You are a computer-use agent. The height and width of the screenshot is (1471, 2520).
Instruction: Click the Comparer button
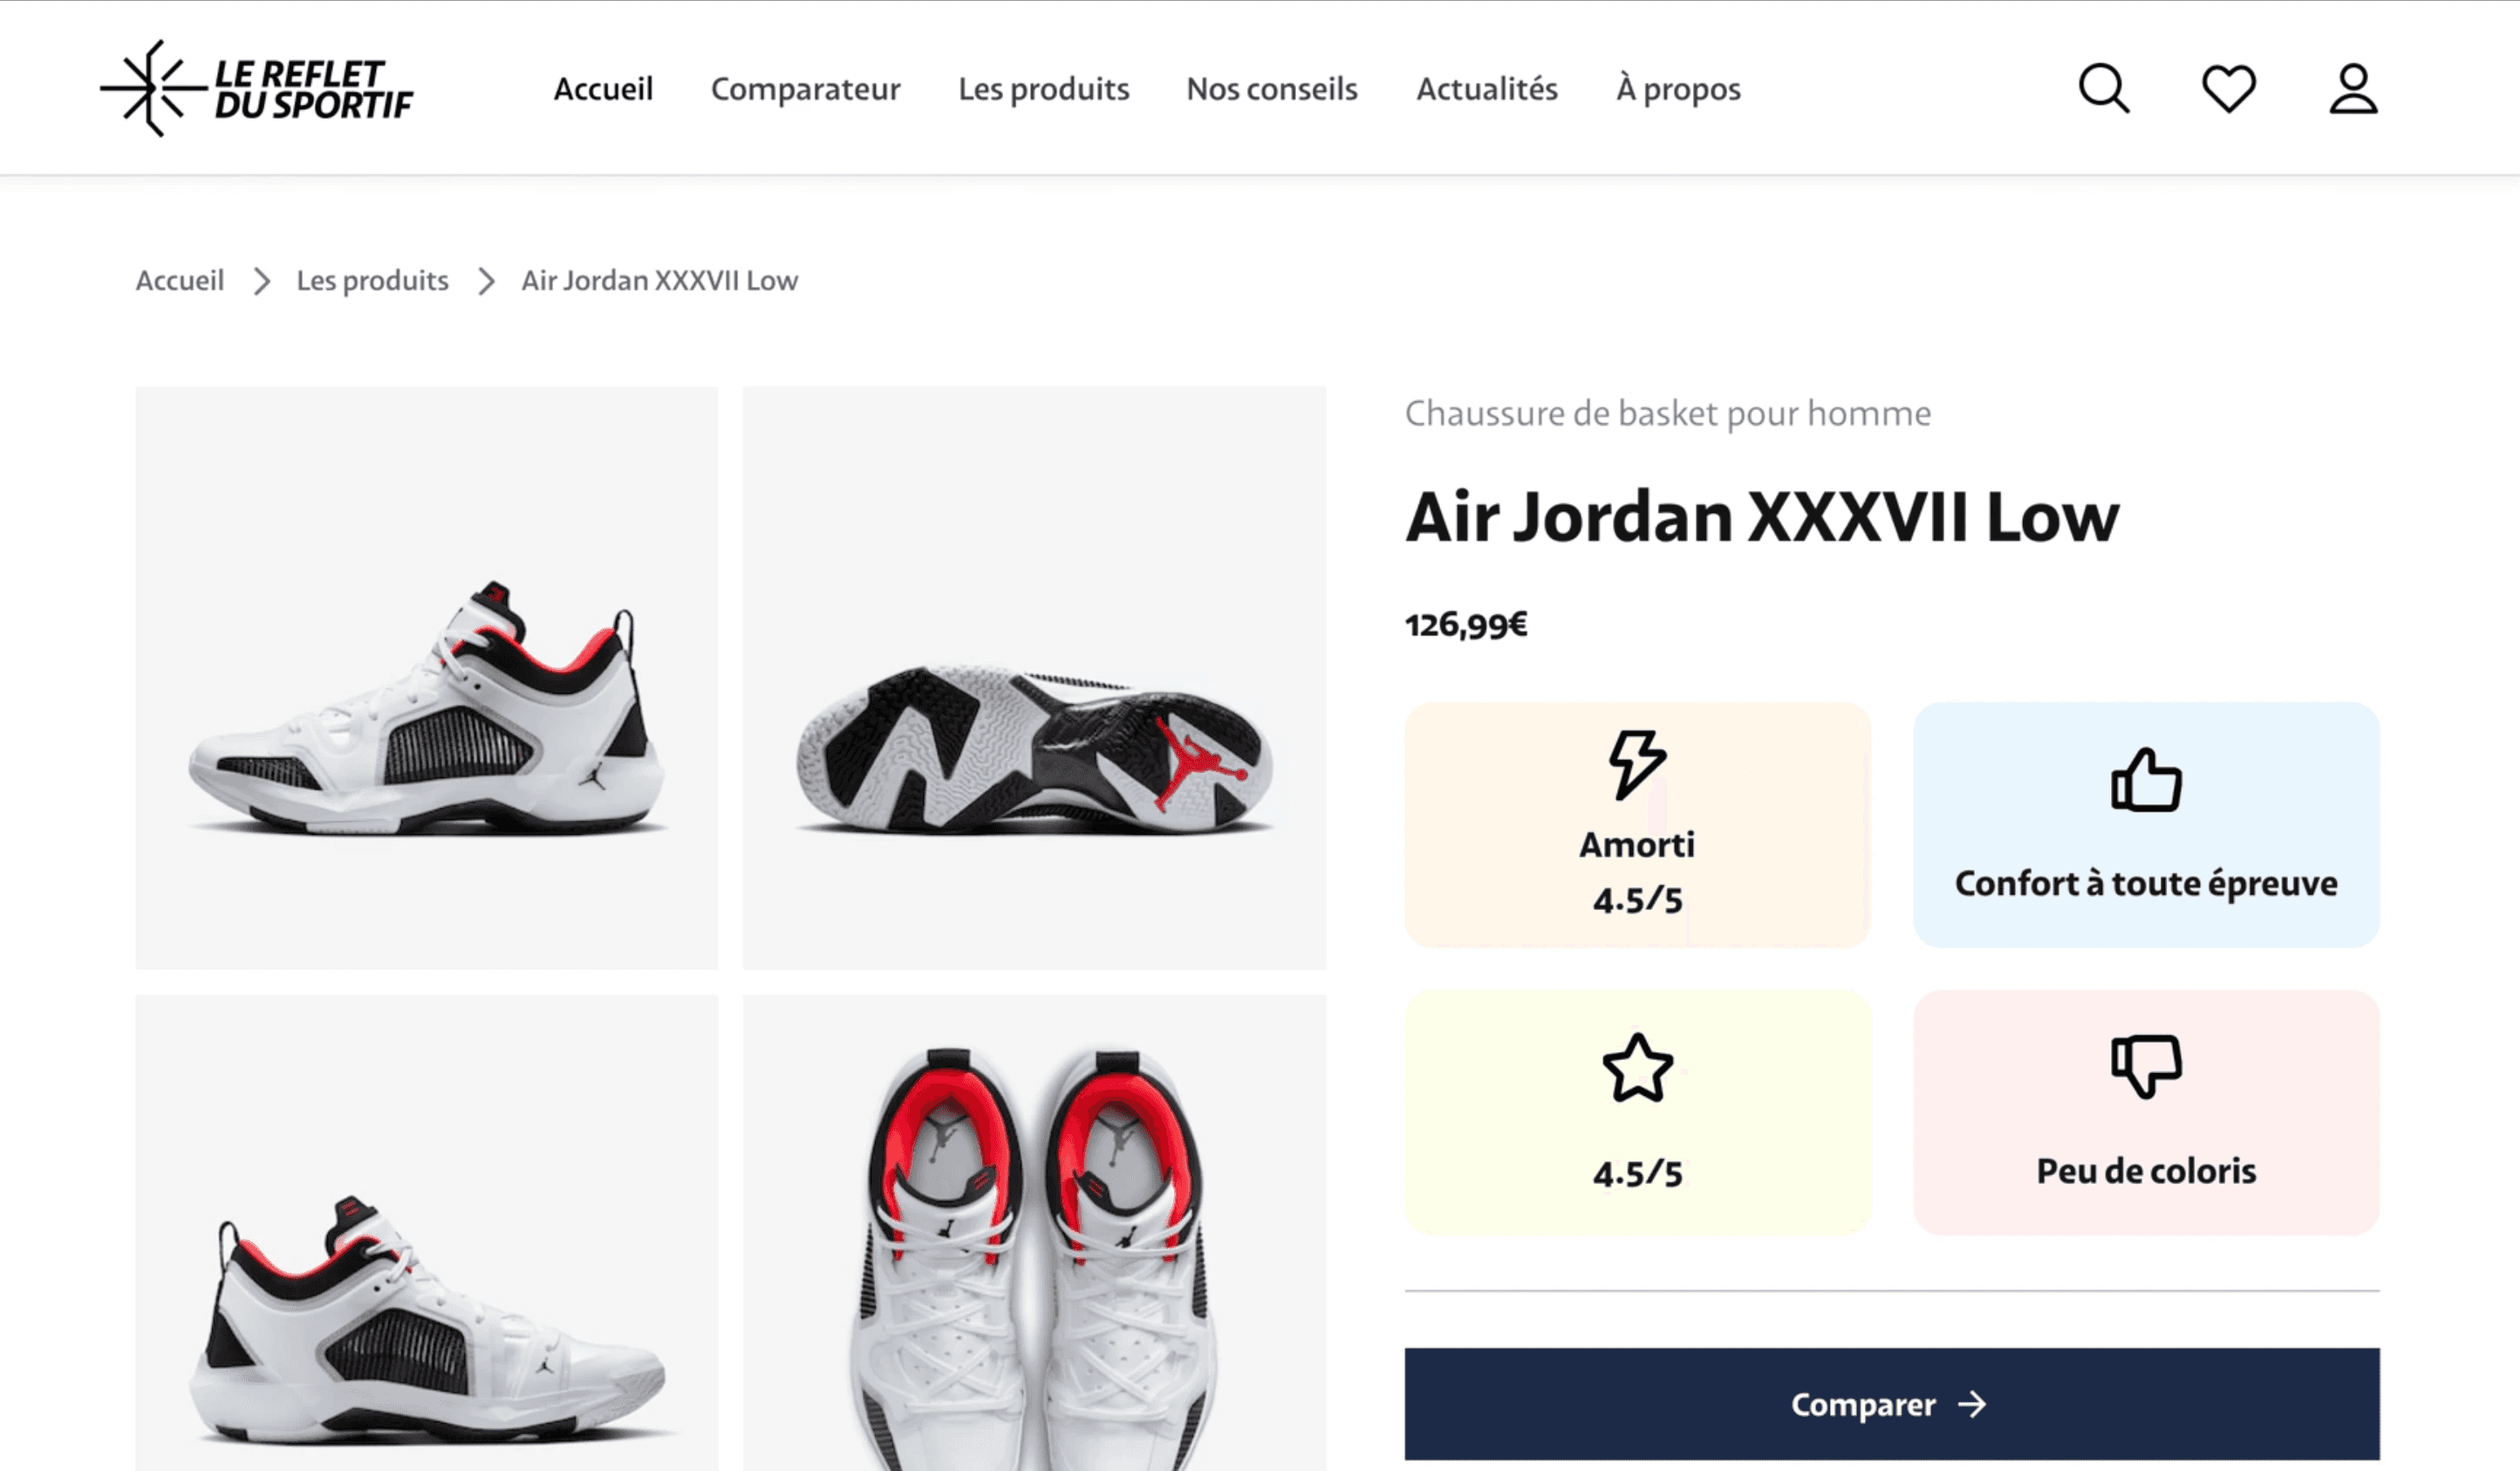point(1891,1403)
